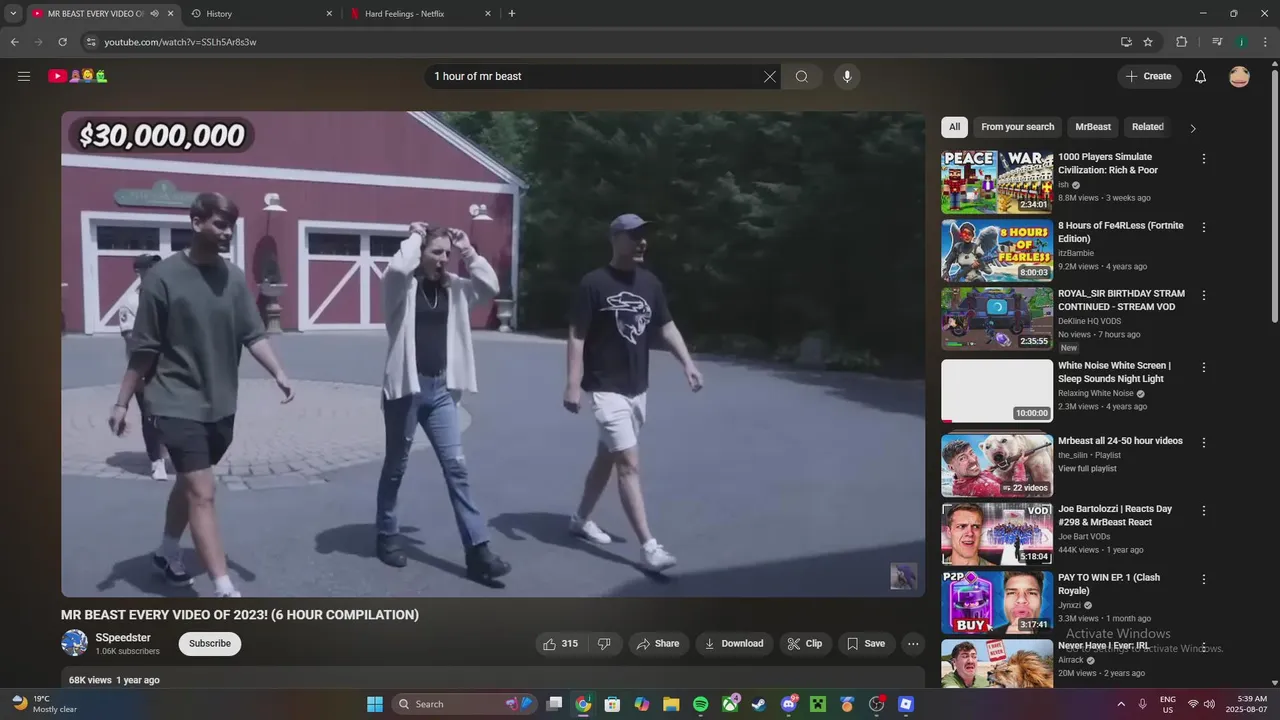Subscribe to SSpeedster channel
The image size is (1280, 720).
pos(210,644)
